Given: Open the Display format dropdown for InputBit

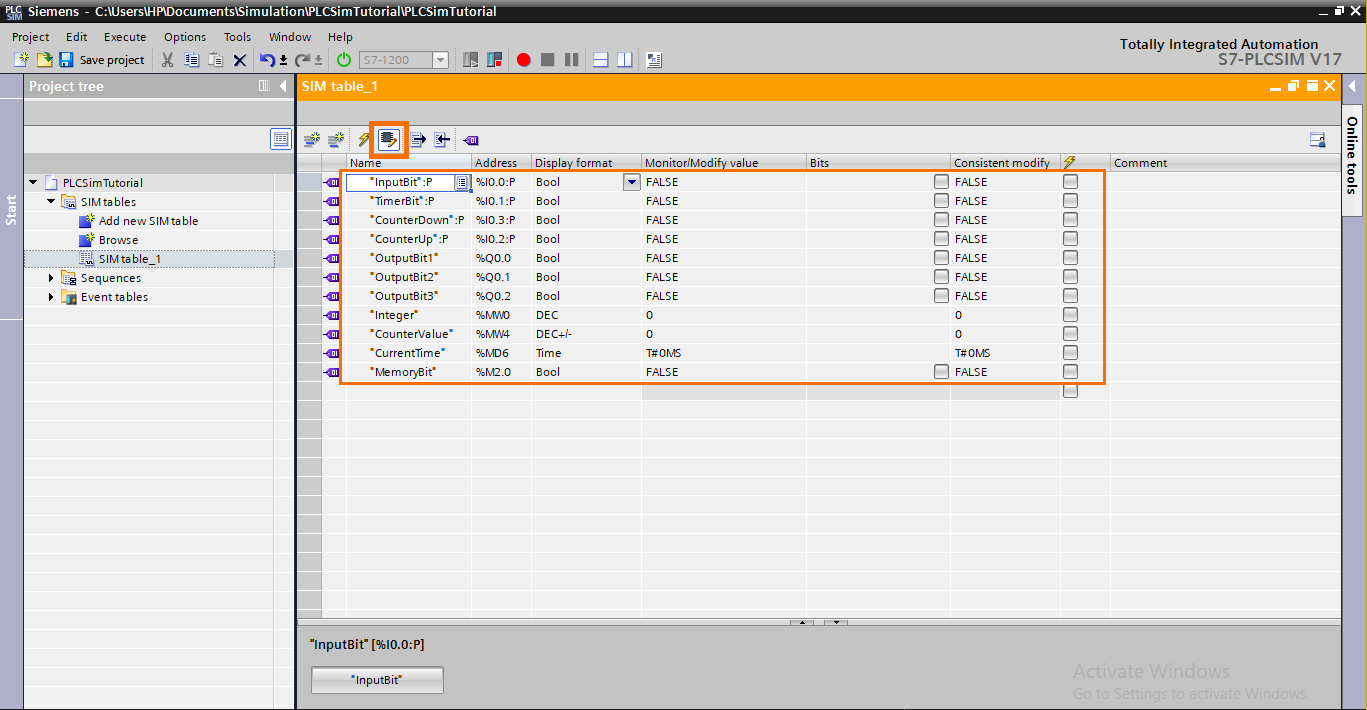Looking at the screenshot, I should 630,182.
